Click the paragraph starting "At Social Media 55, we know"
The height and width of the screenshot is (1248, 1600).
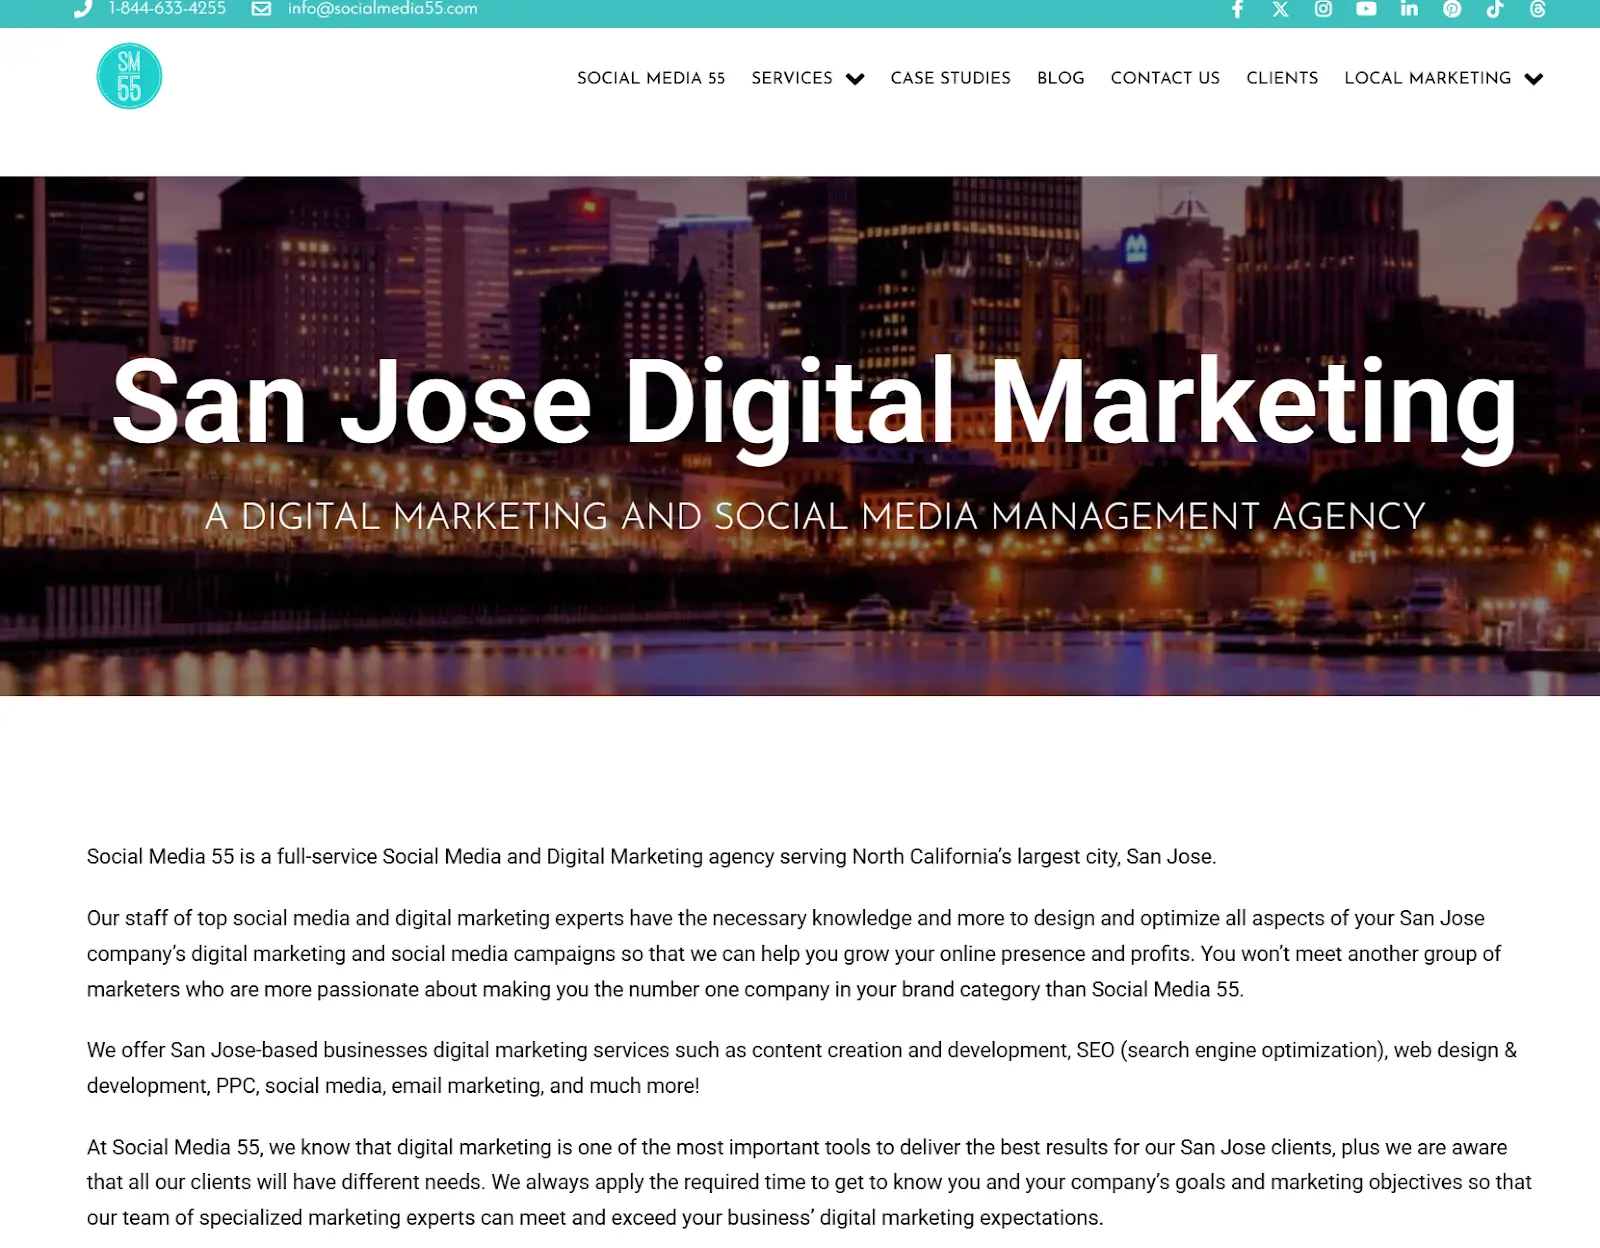click(809, 1182)
